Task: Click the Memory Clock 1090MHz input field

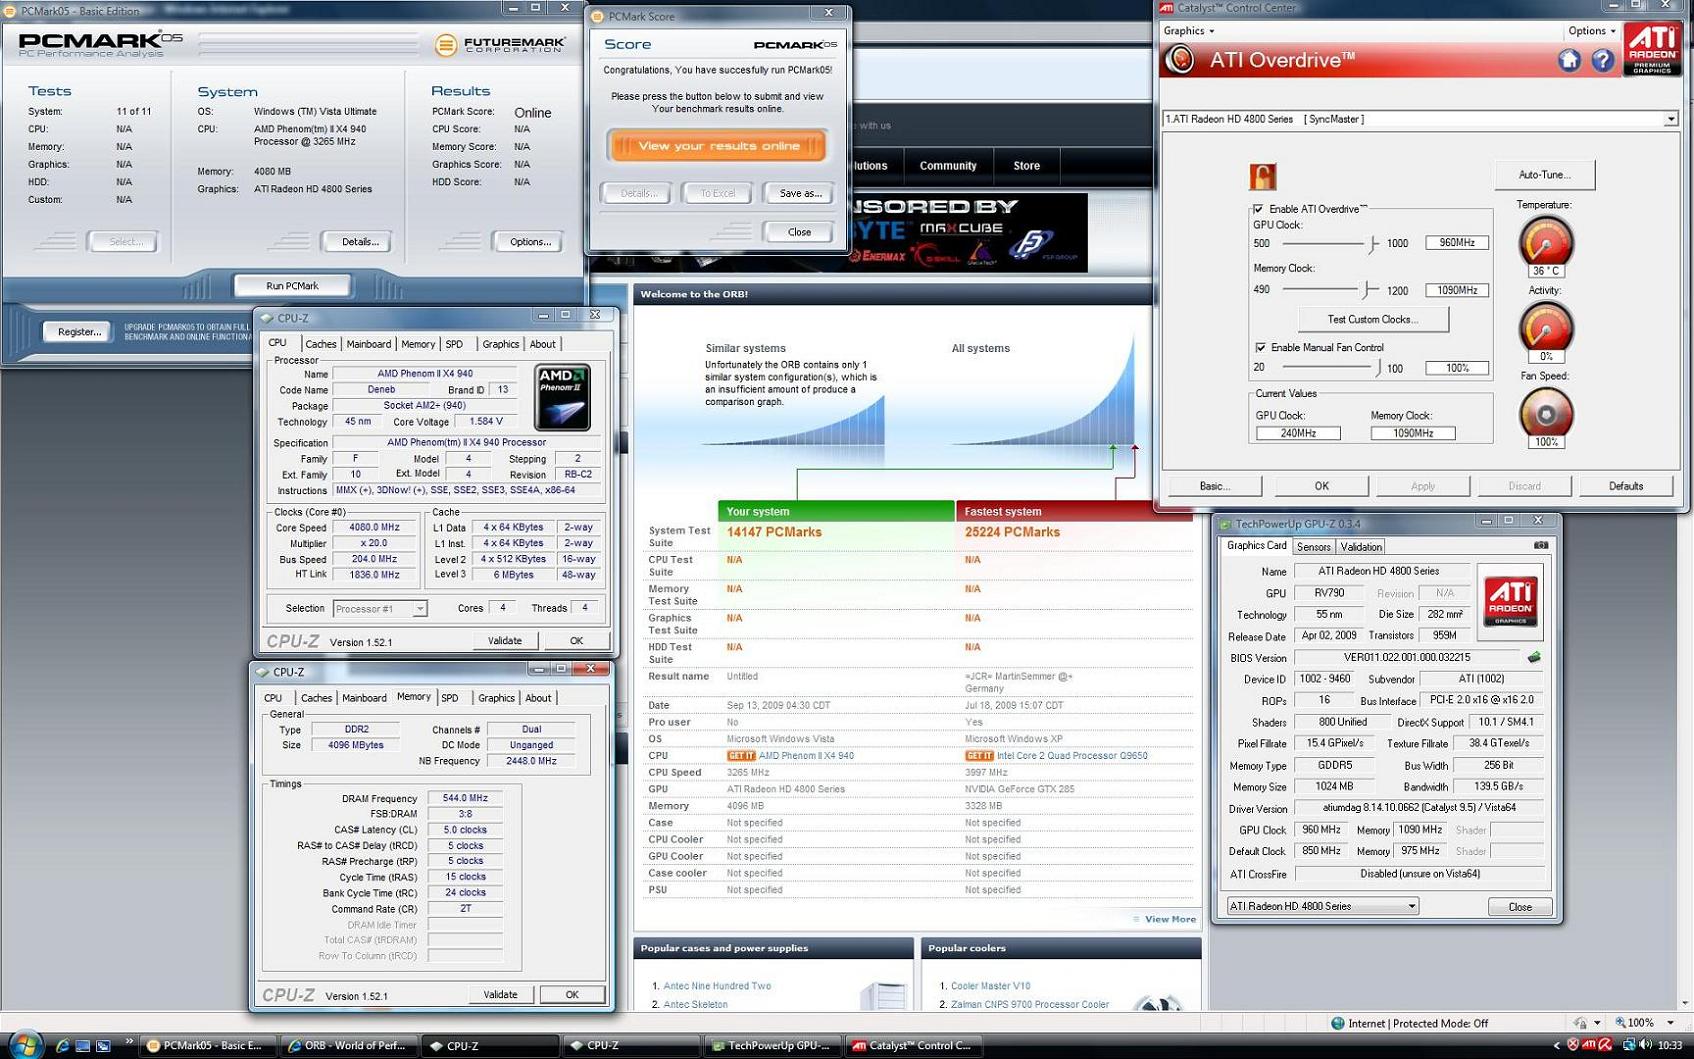Action: pos(1456,290)
